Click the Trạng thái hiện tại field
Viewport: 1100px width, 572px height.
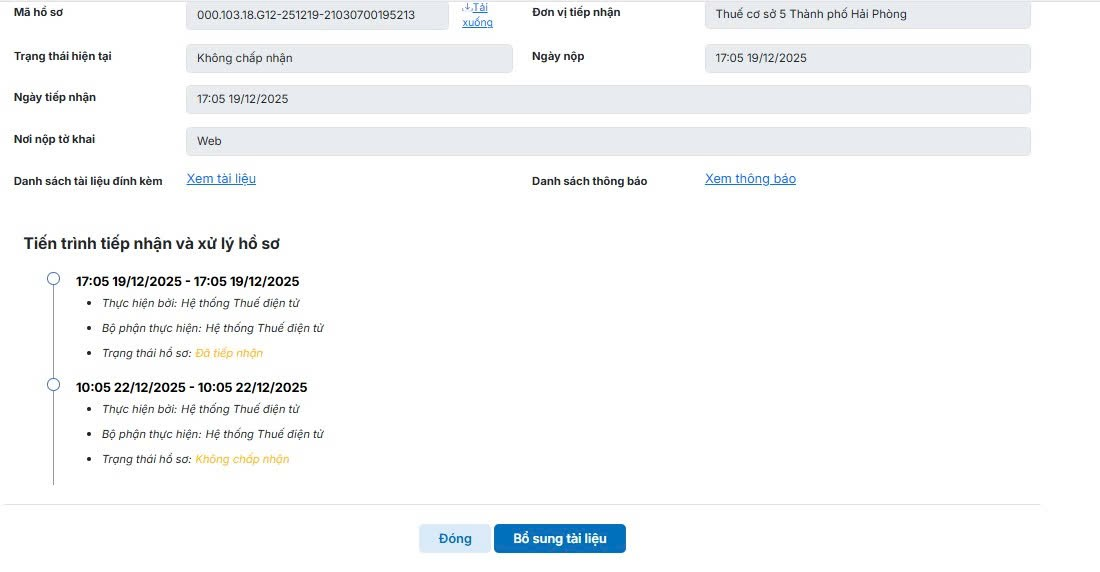point(349,58)
